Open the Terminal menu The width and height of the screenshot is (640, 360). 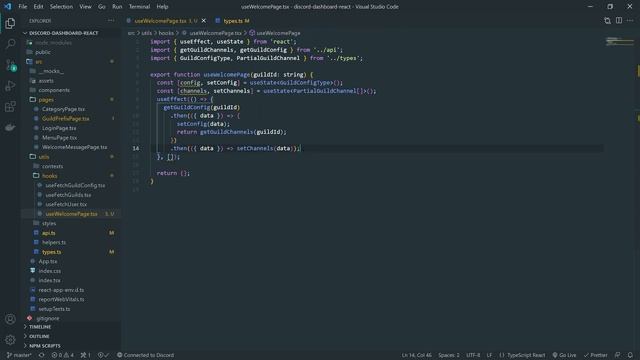coord(139,7)
